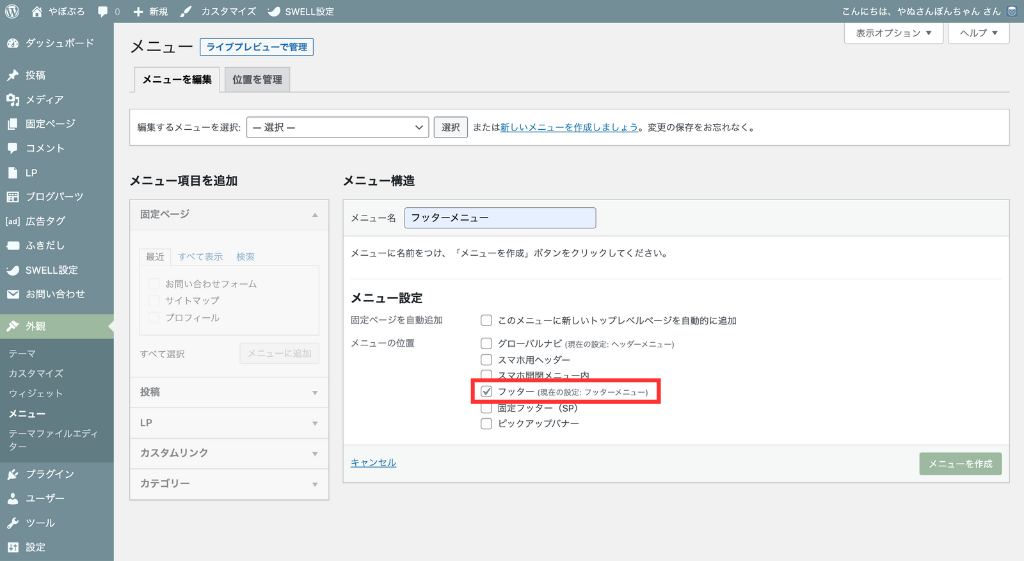This screenshot has width=1024, height=561.
Task: Uncheck the フッター menu location
Action: [x=486, y=391]
